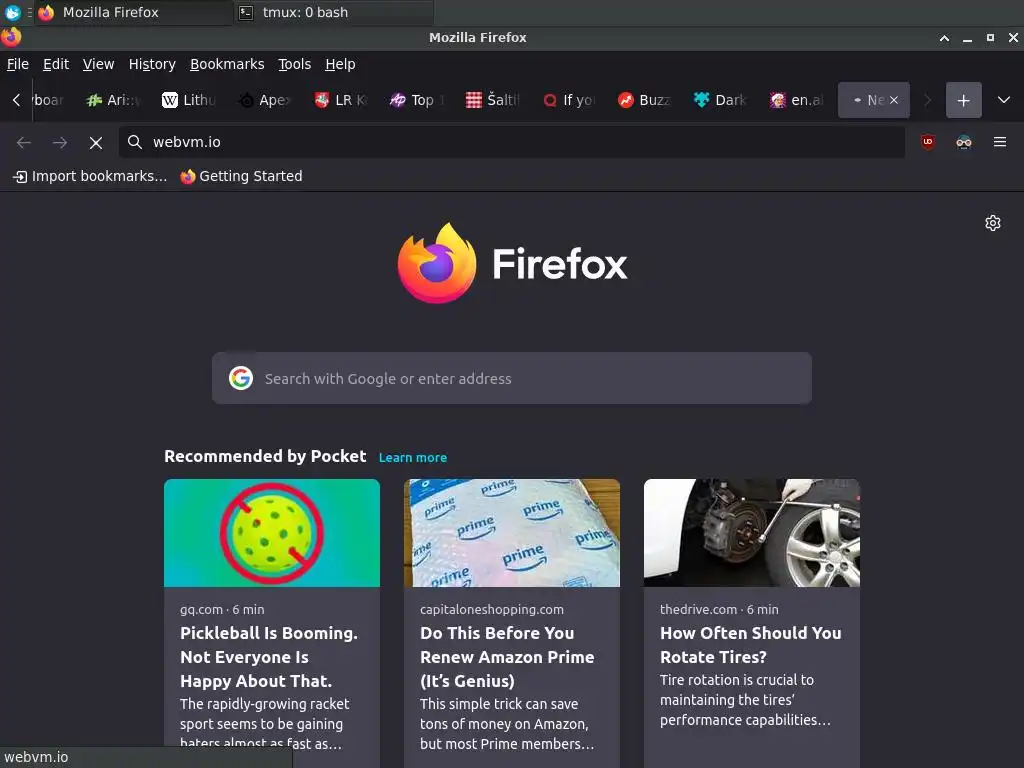Open Pickleball Is Booming article headline
1024x768 pixels.
268,657
